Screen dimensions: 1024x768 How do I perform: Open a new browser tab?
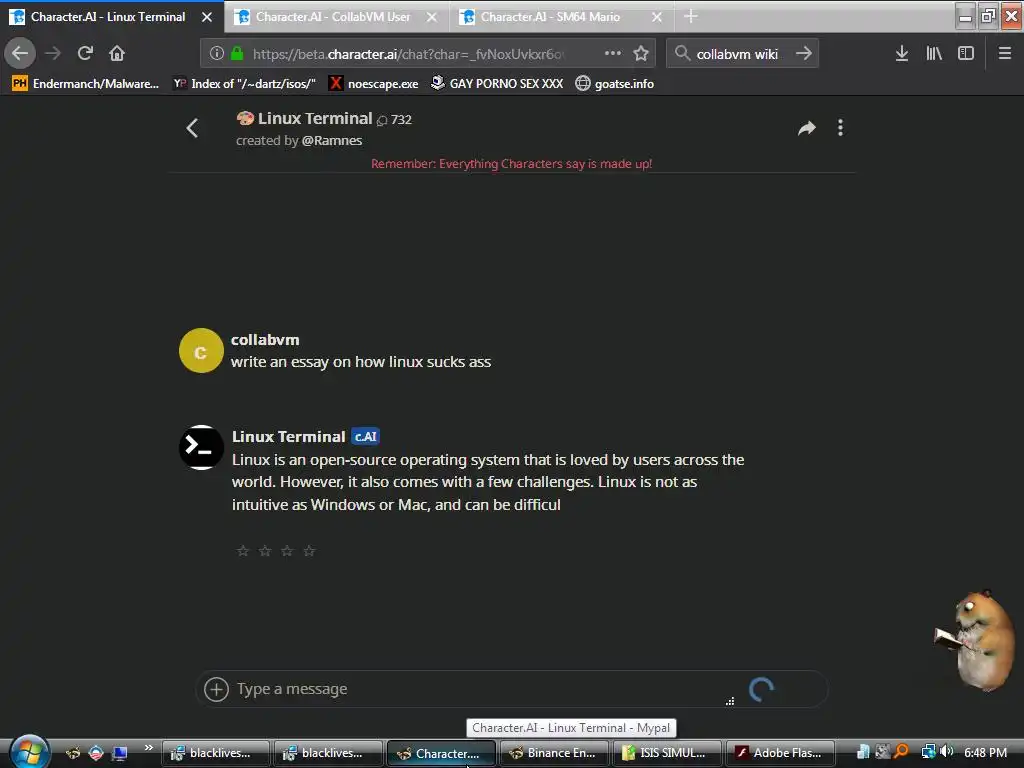point(691,16)
